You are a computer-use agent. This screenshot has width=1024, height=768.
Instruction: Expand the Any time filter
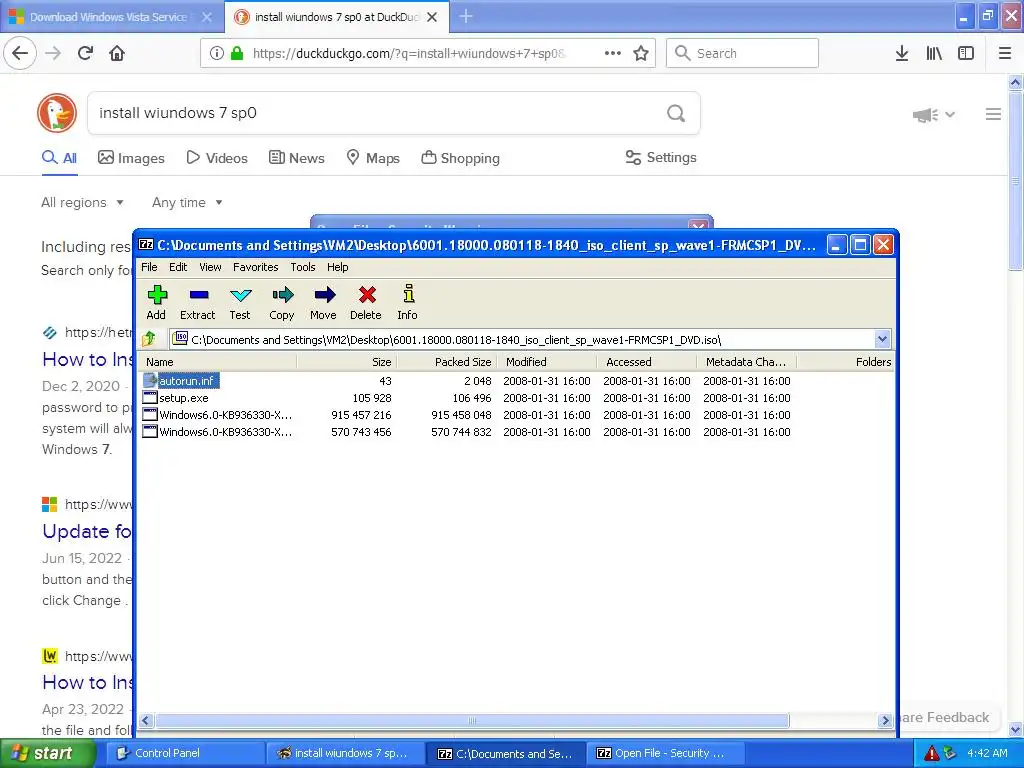click(187, 202)
